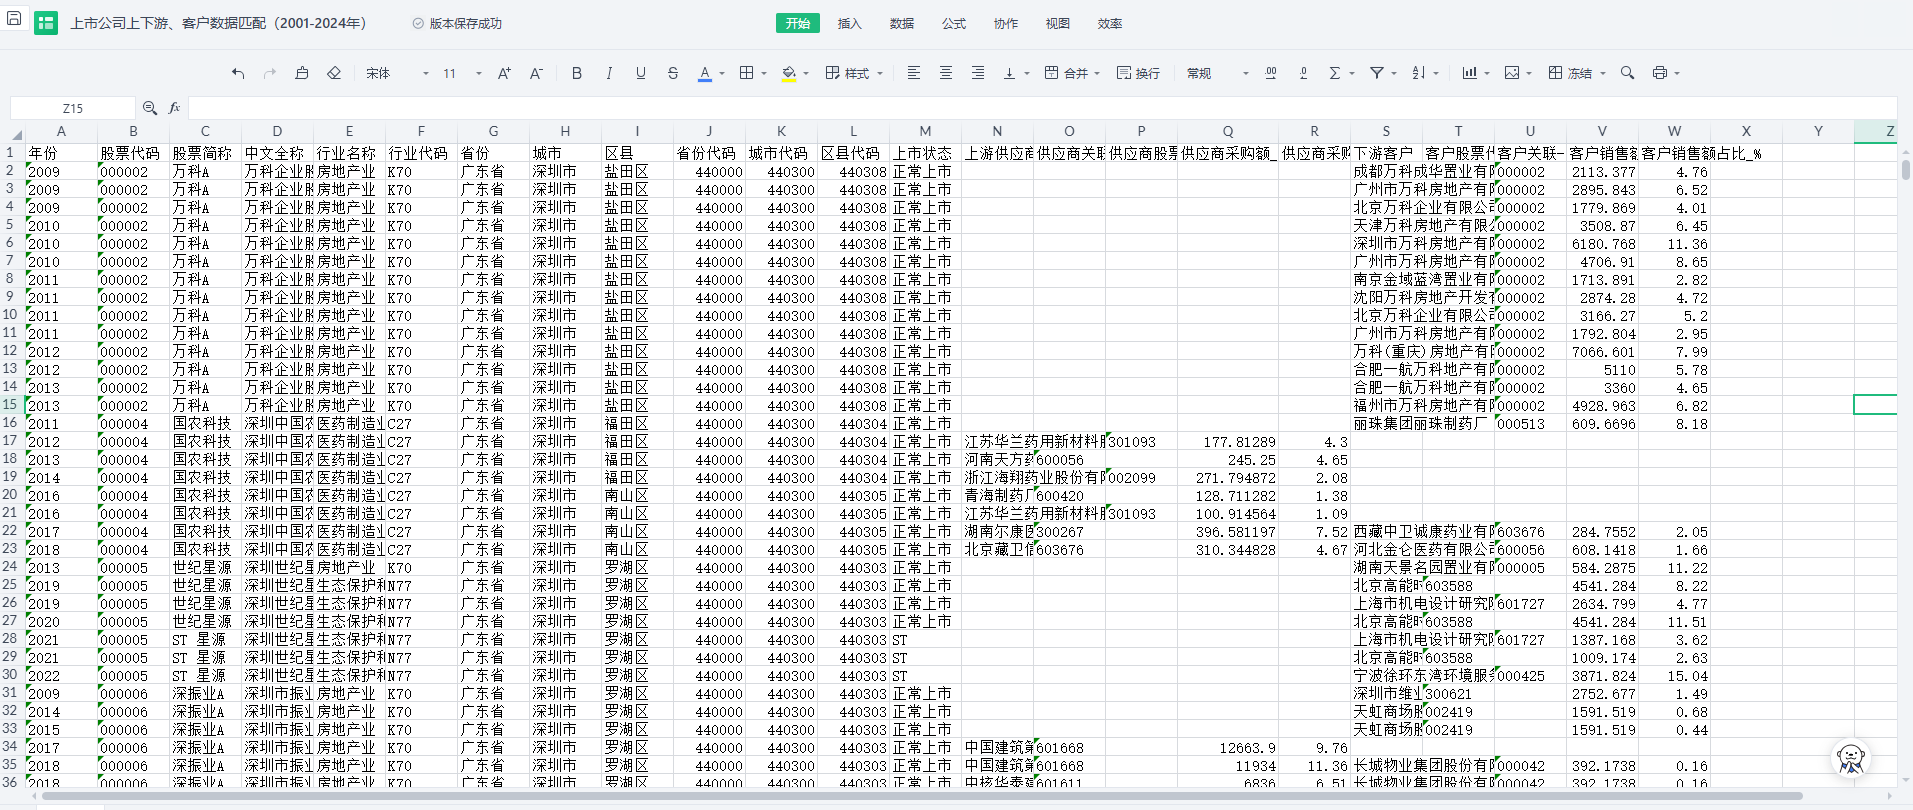Screen dimensions: 1913x810
Task: Toggle bold formatting
Action: [576, 73]
